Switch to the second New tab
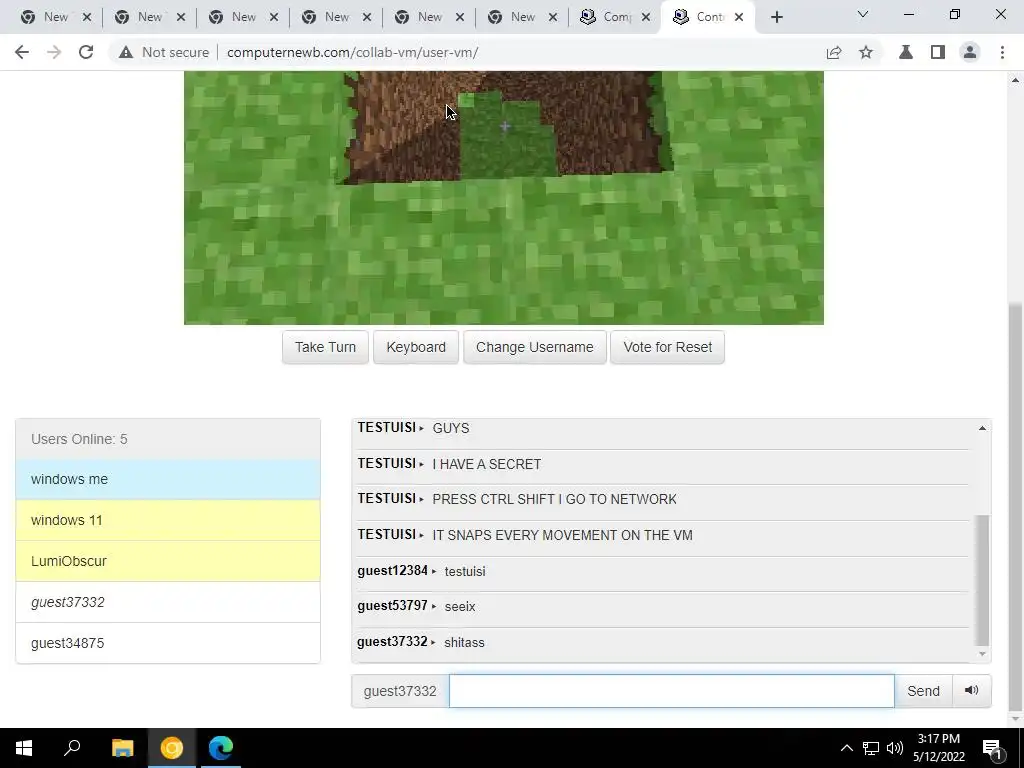 point(149,18)
